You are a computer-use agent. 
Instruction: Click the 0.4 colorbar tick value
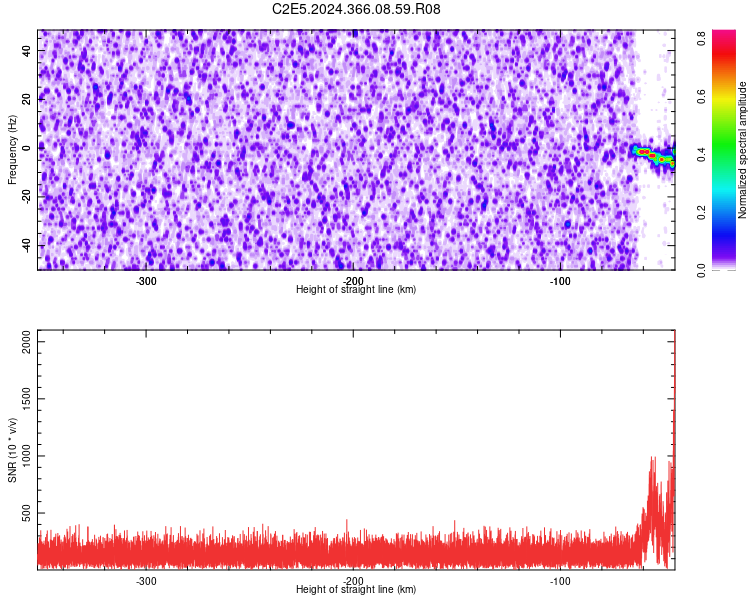pos(702,154)
